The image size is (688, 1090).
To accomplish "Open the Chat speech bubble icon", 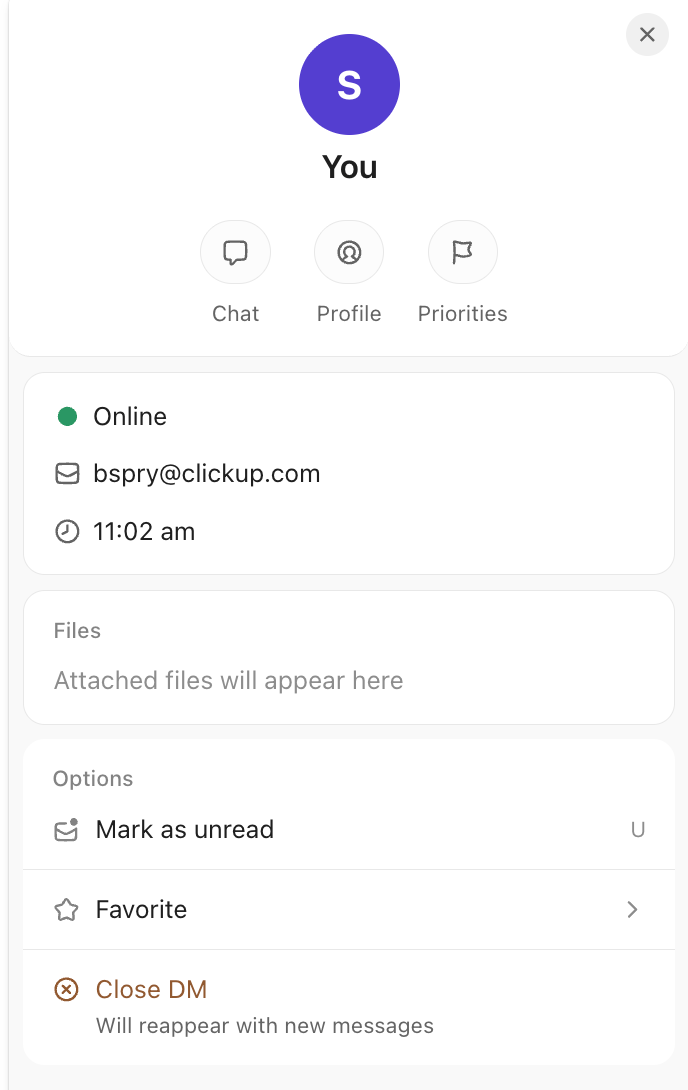I will [x=235, y=252].
